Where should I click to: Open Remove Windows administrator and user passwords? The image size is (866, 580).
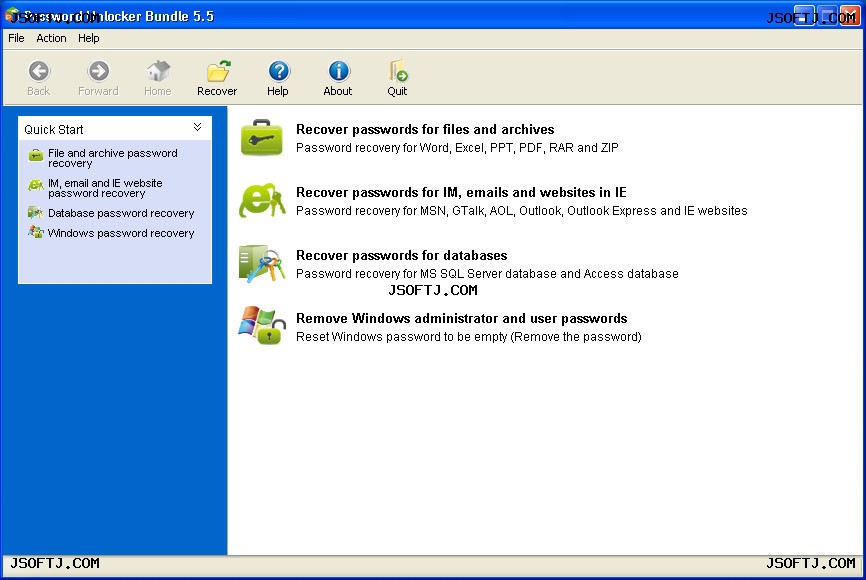point(462,318)
